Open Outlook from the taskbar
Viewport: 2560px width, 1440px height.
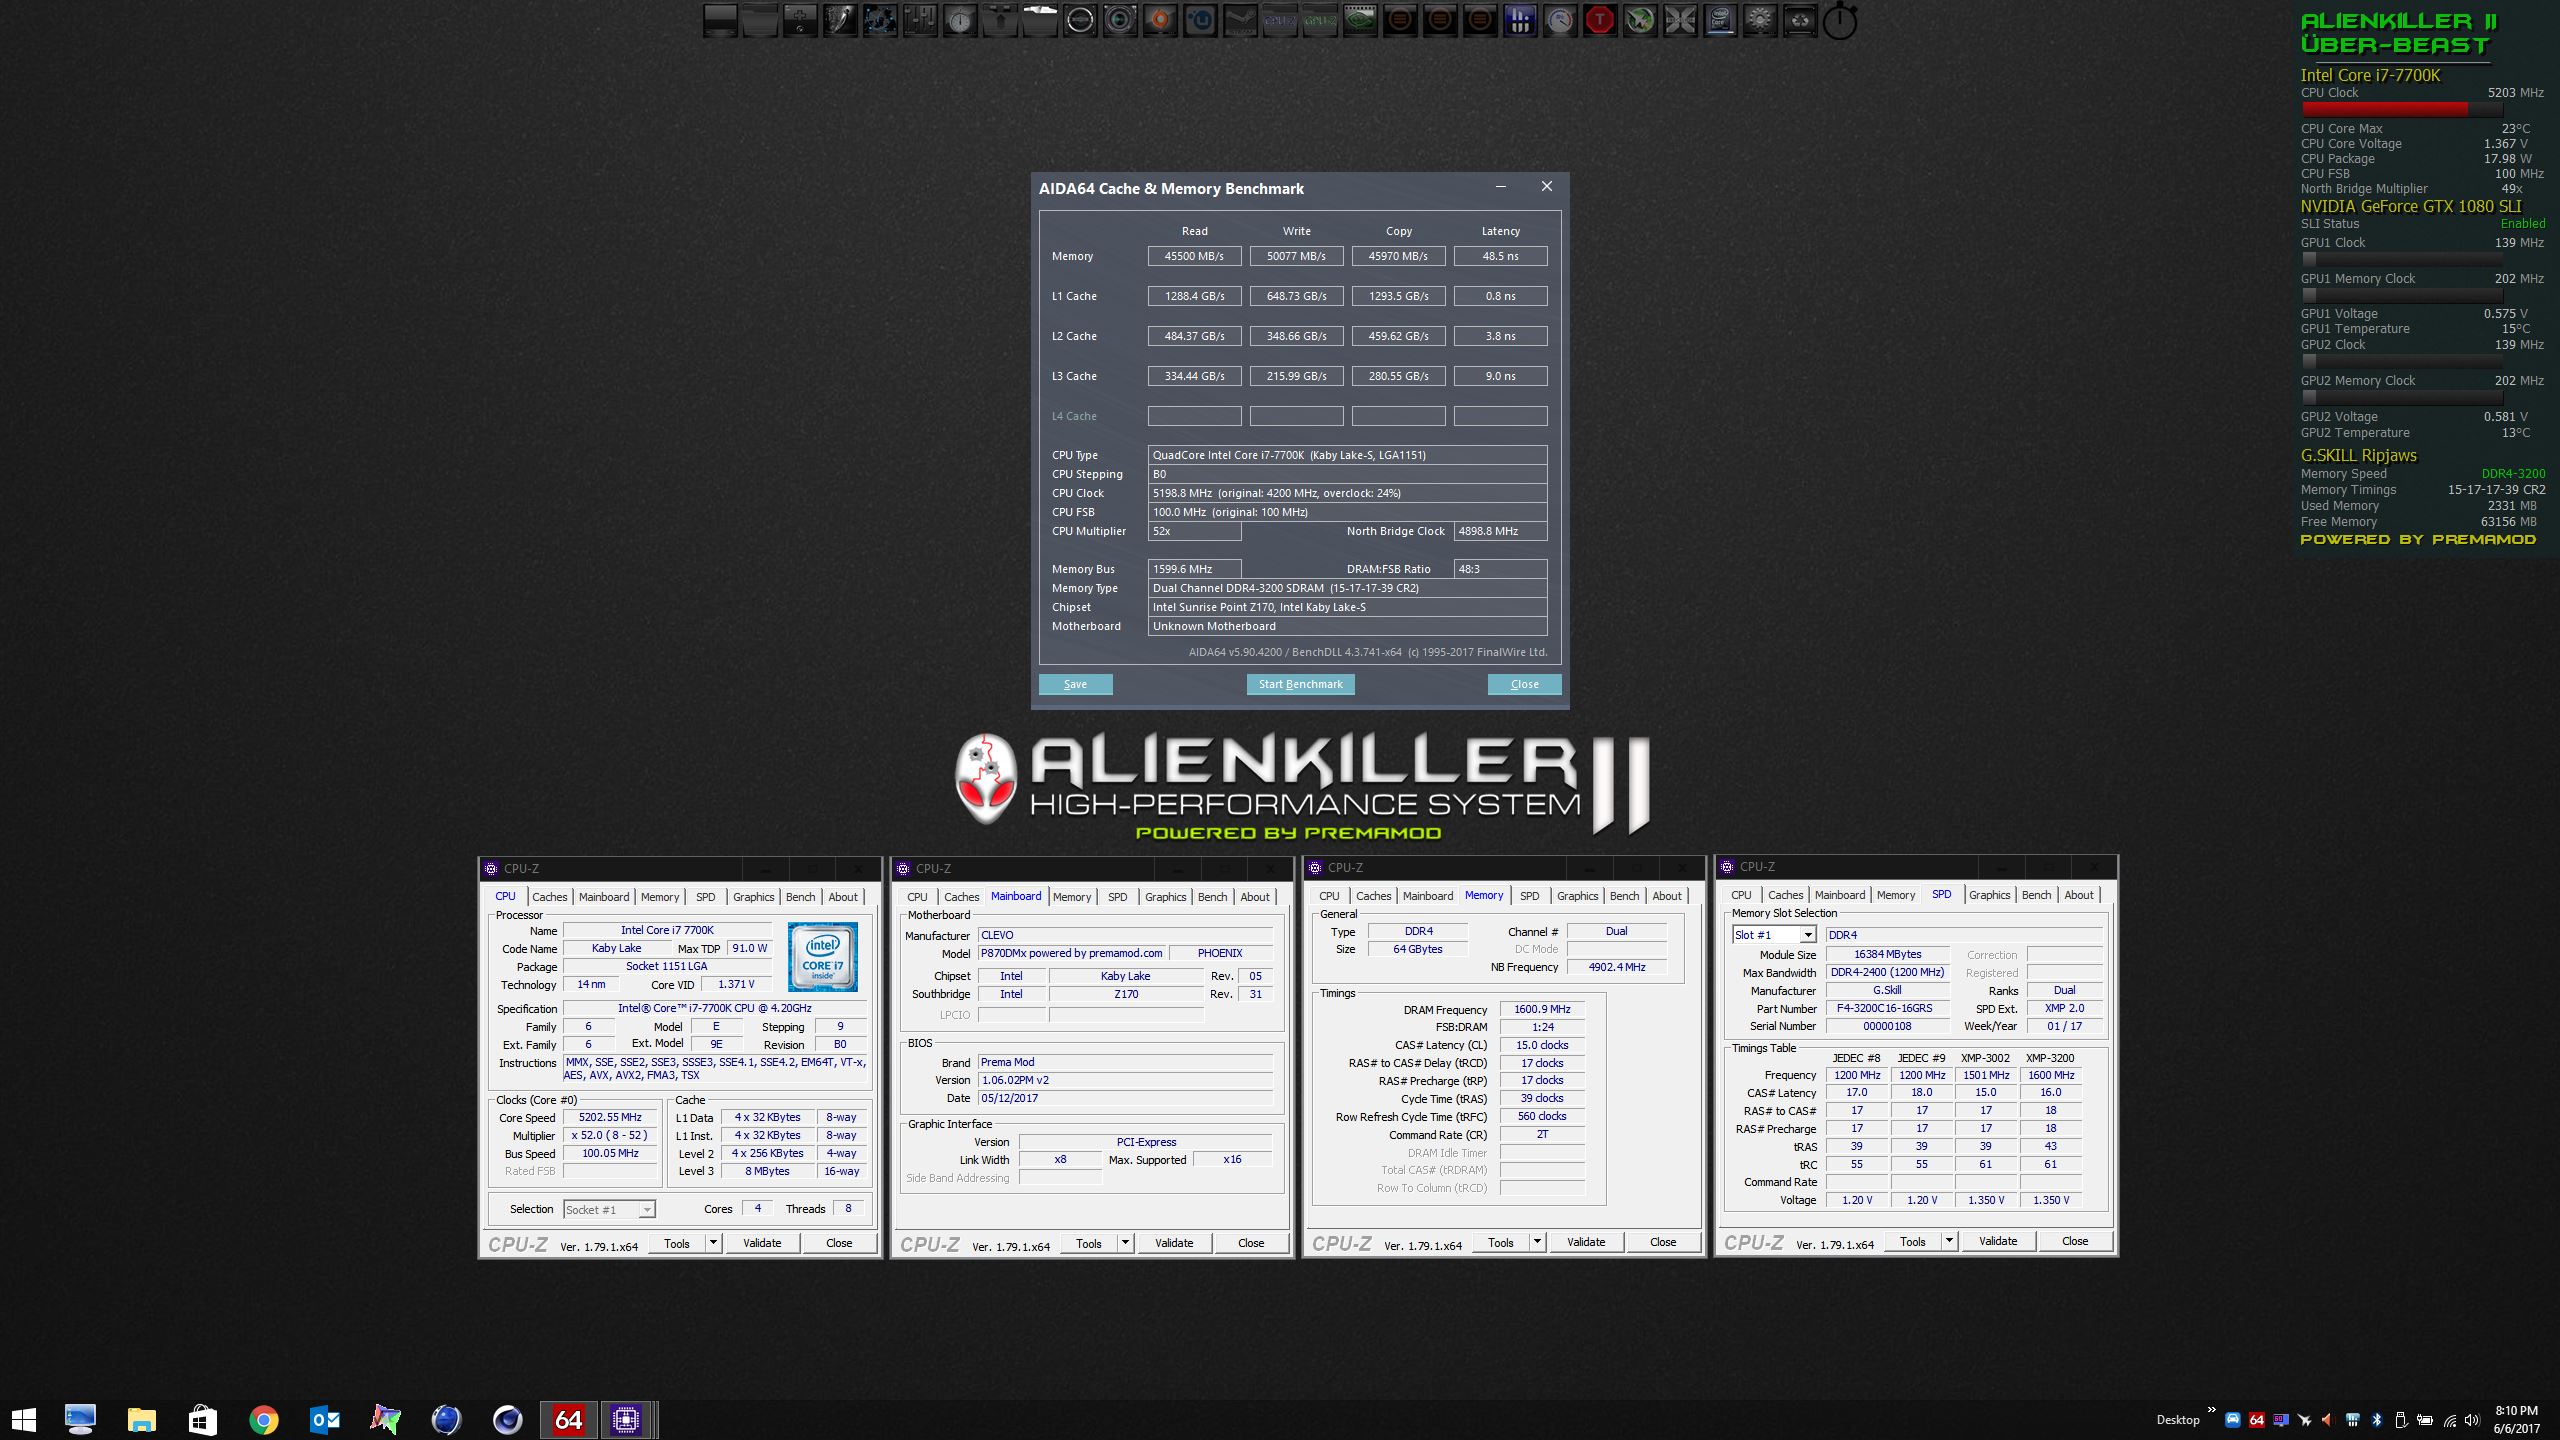pyautogui.click(x=325, y=1419)
